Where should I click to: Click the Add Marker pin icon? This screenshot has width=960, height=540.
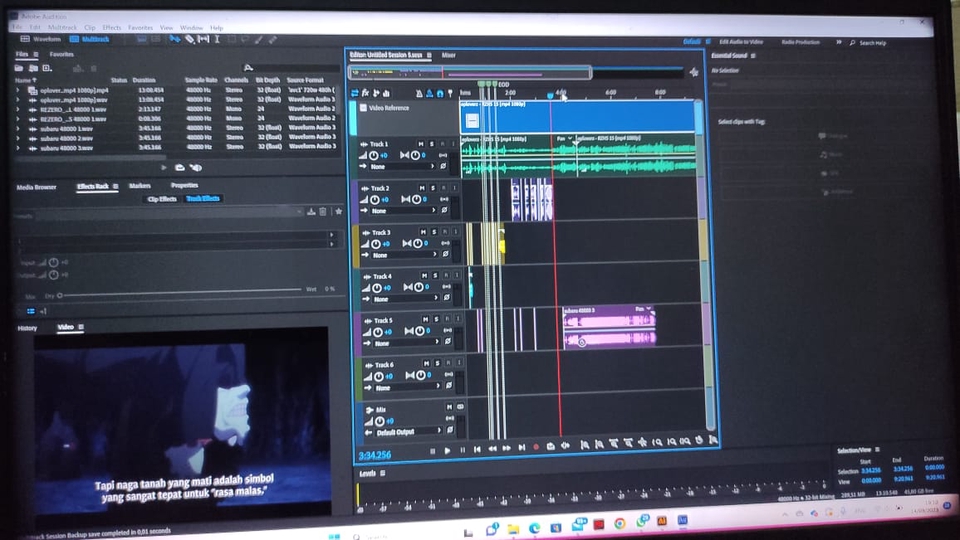coord(451,94)
